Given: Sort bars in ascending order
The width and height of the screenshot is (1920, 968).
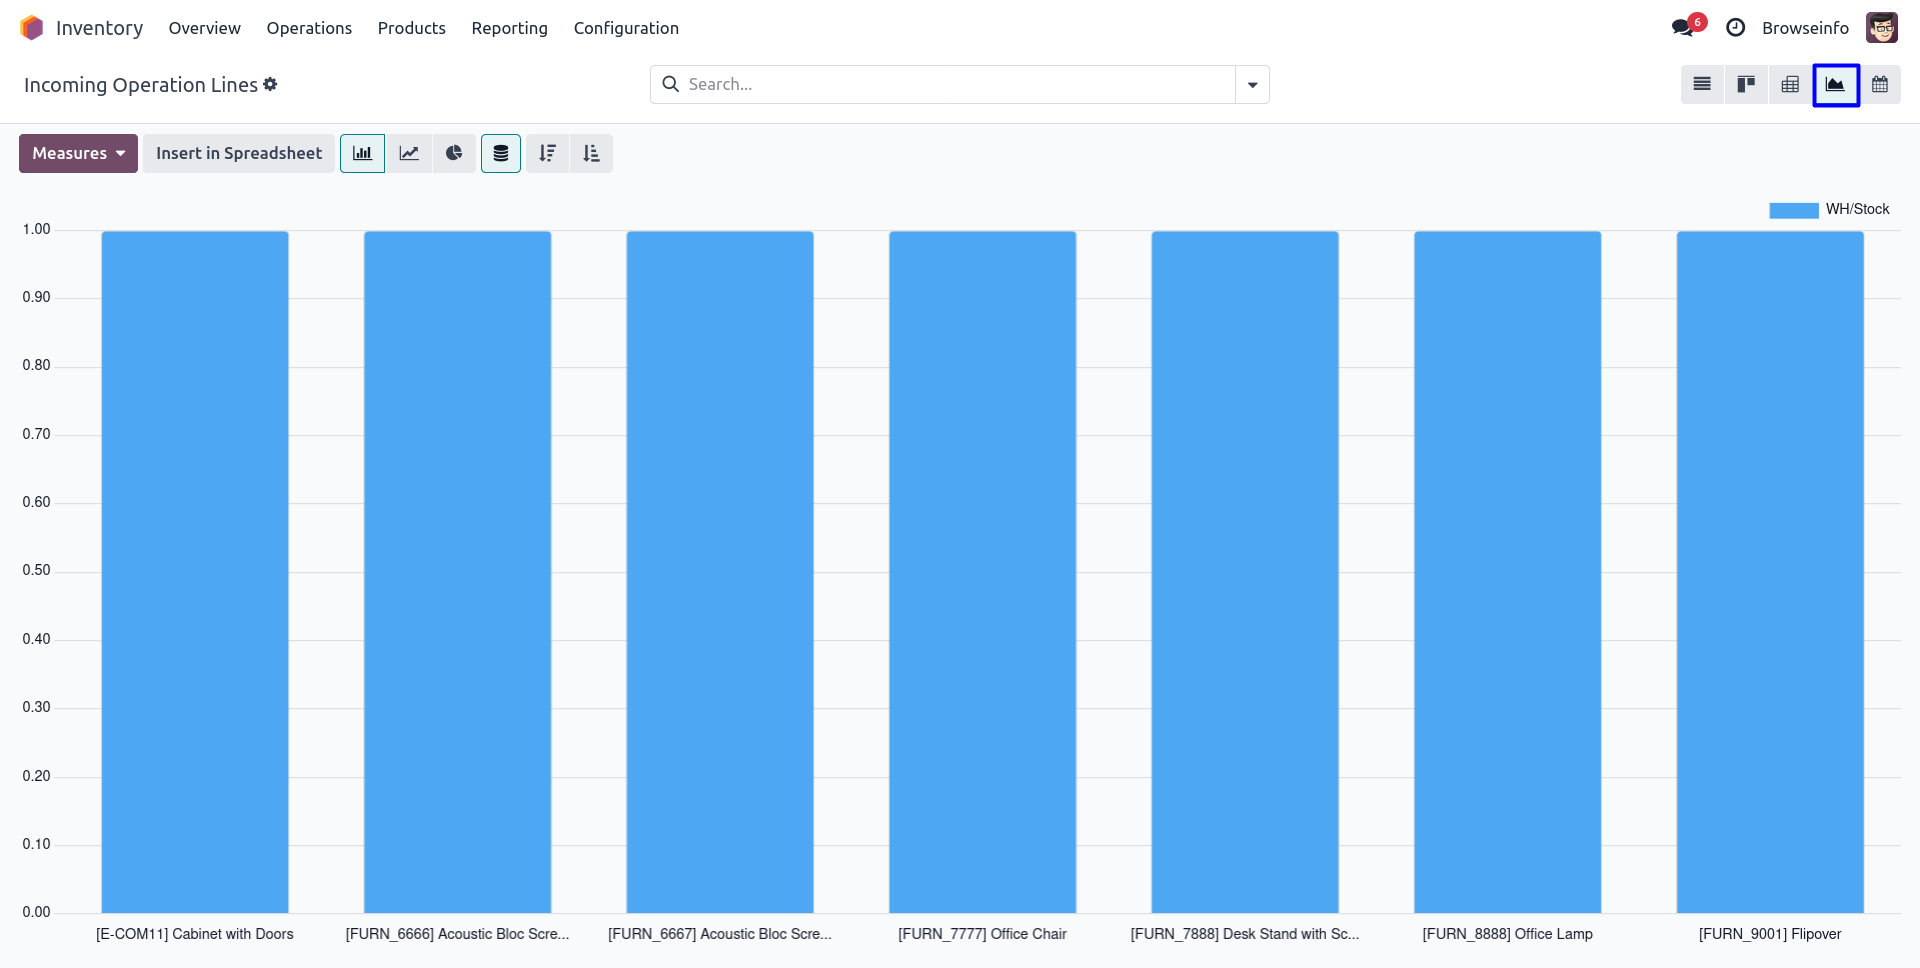Looking at the screenshot, I should pos(591,154).
